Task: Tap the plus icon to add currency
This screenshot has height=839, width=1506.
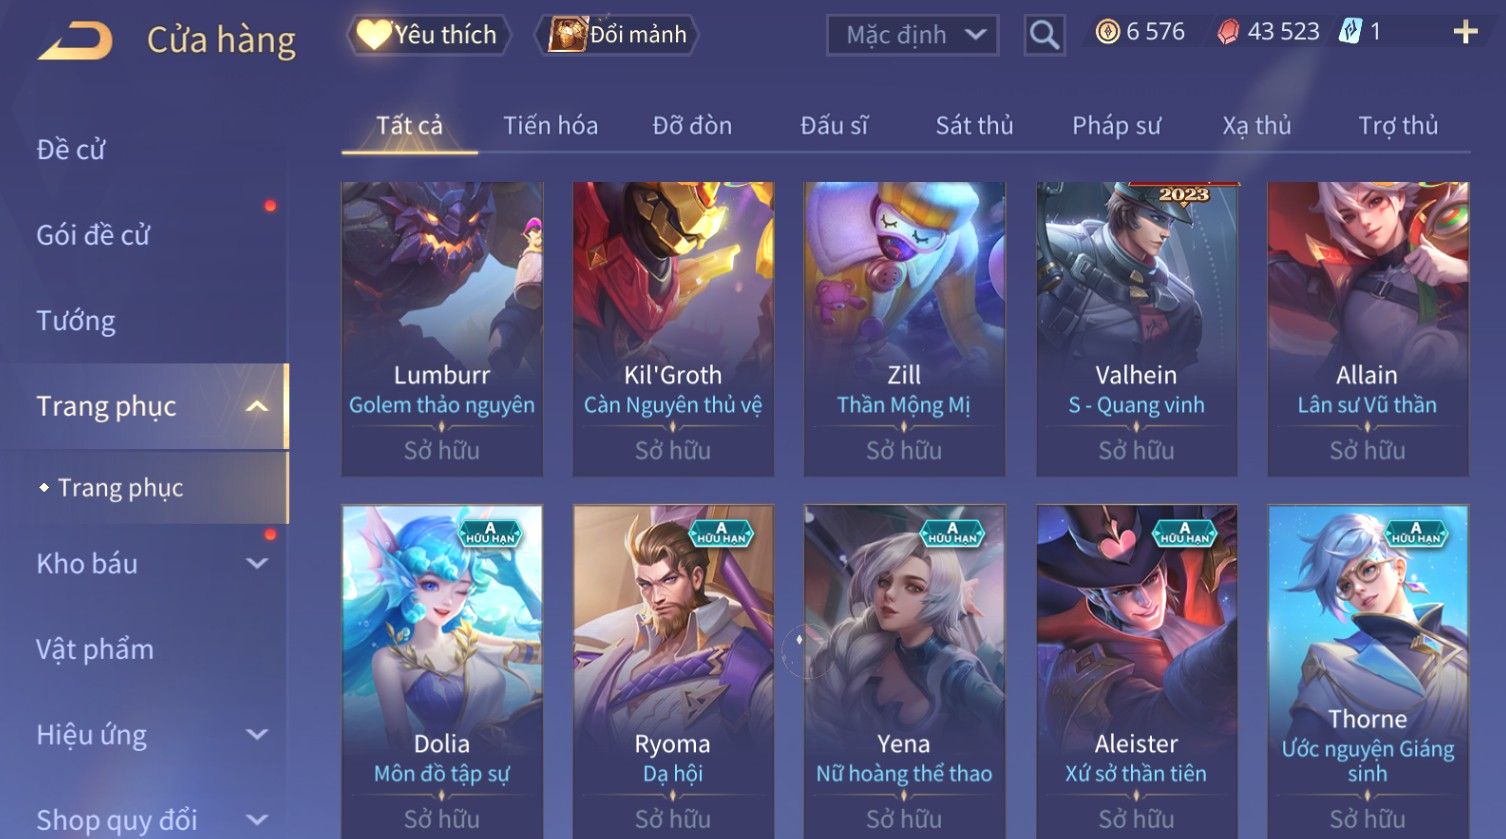Action: point(1465,33)
